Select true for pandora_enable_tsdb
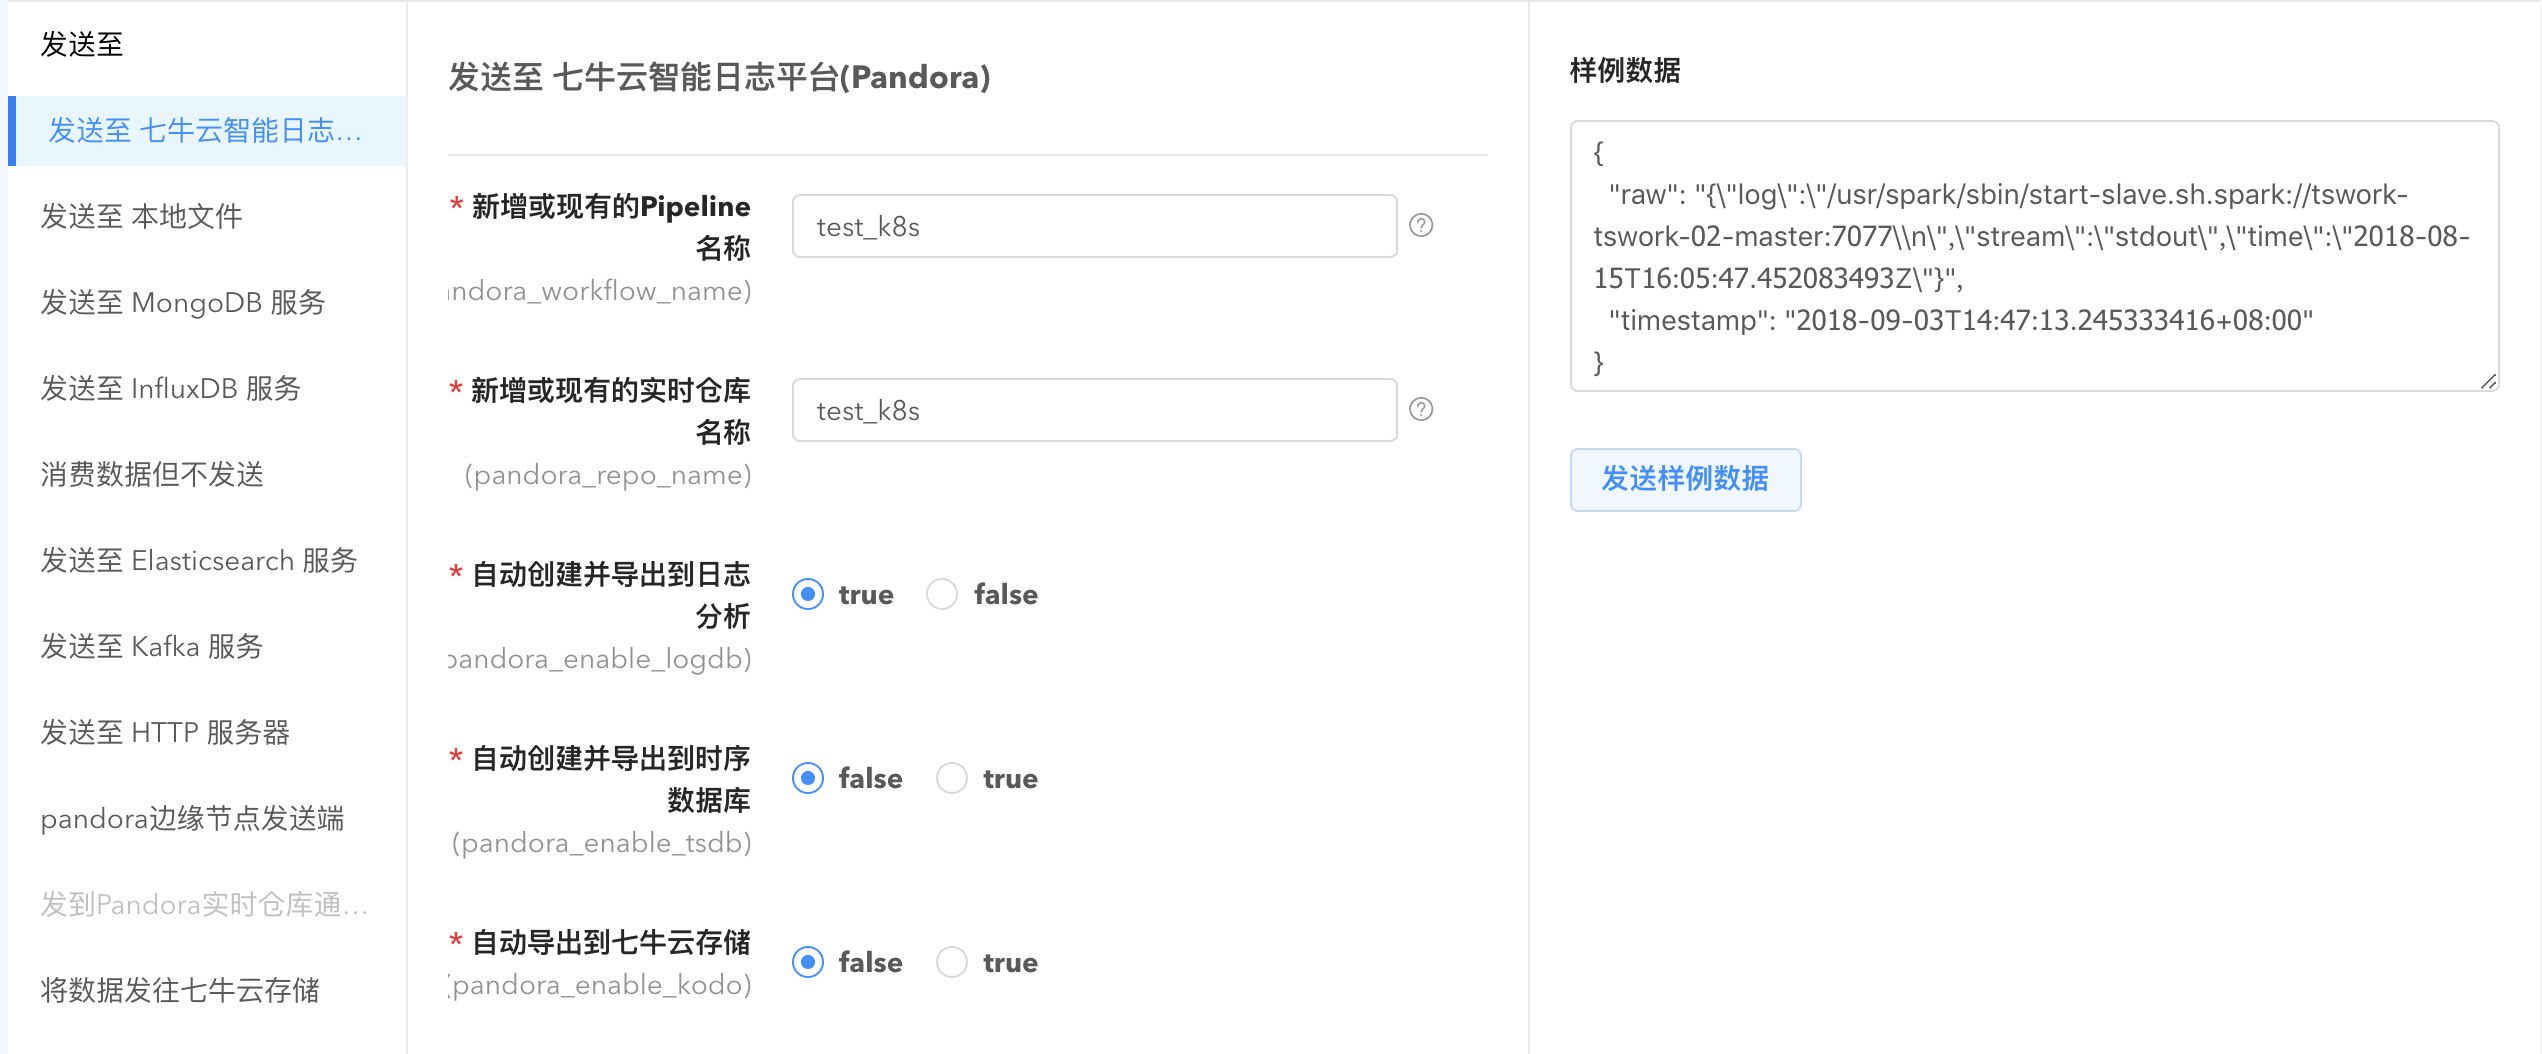The width and height of the screenshot is (2542, 1054). 951,778
